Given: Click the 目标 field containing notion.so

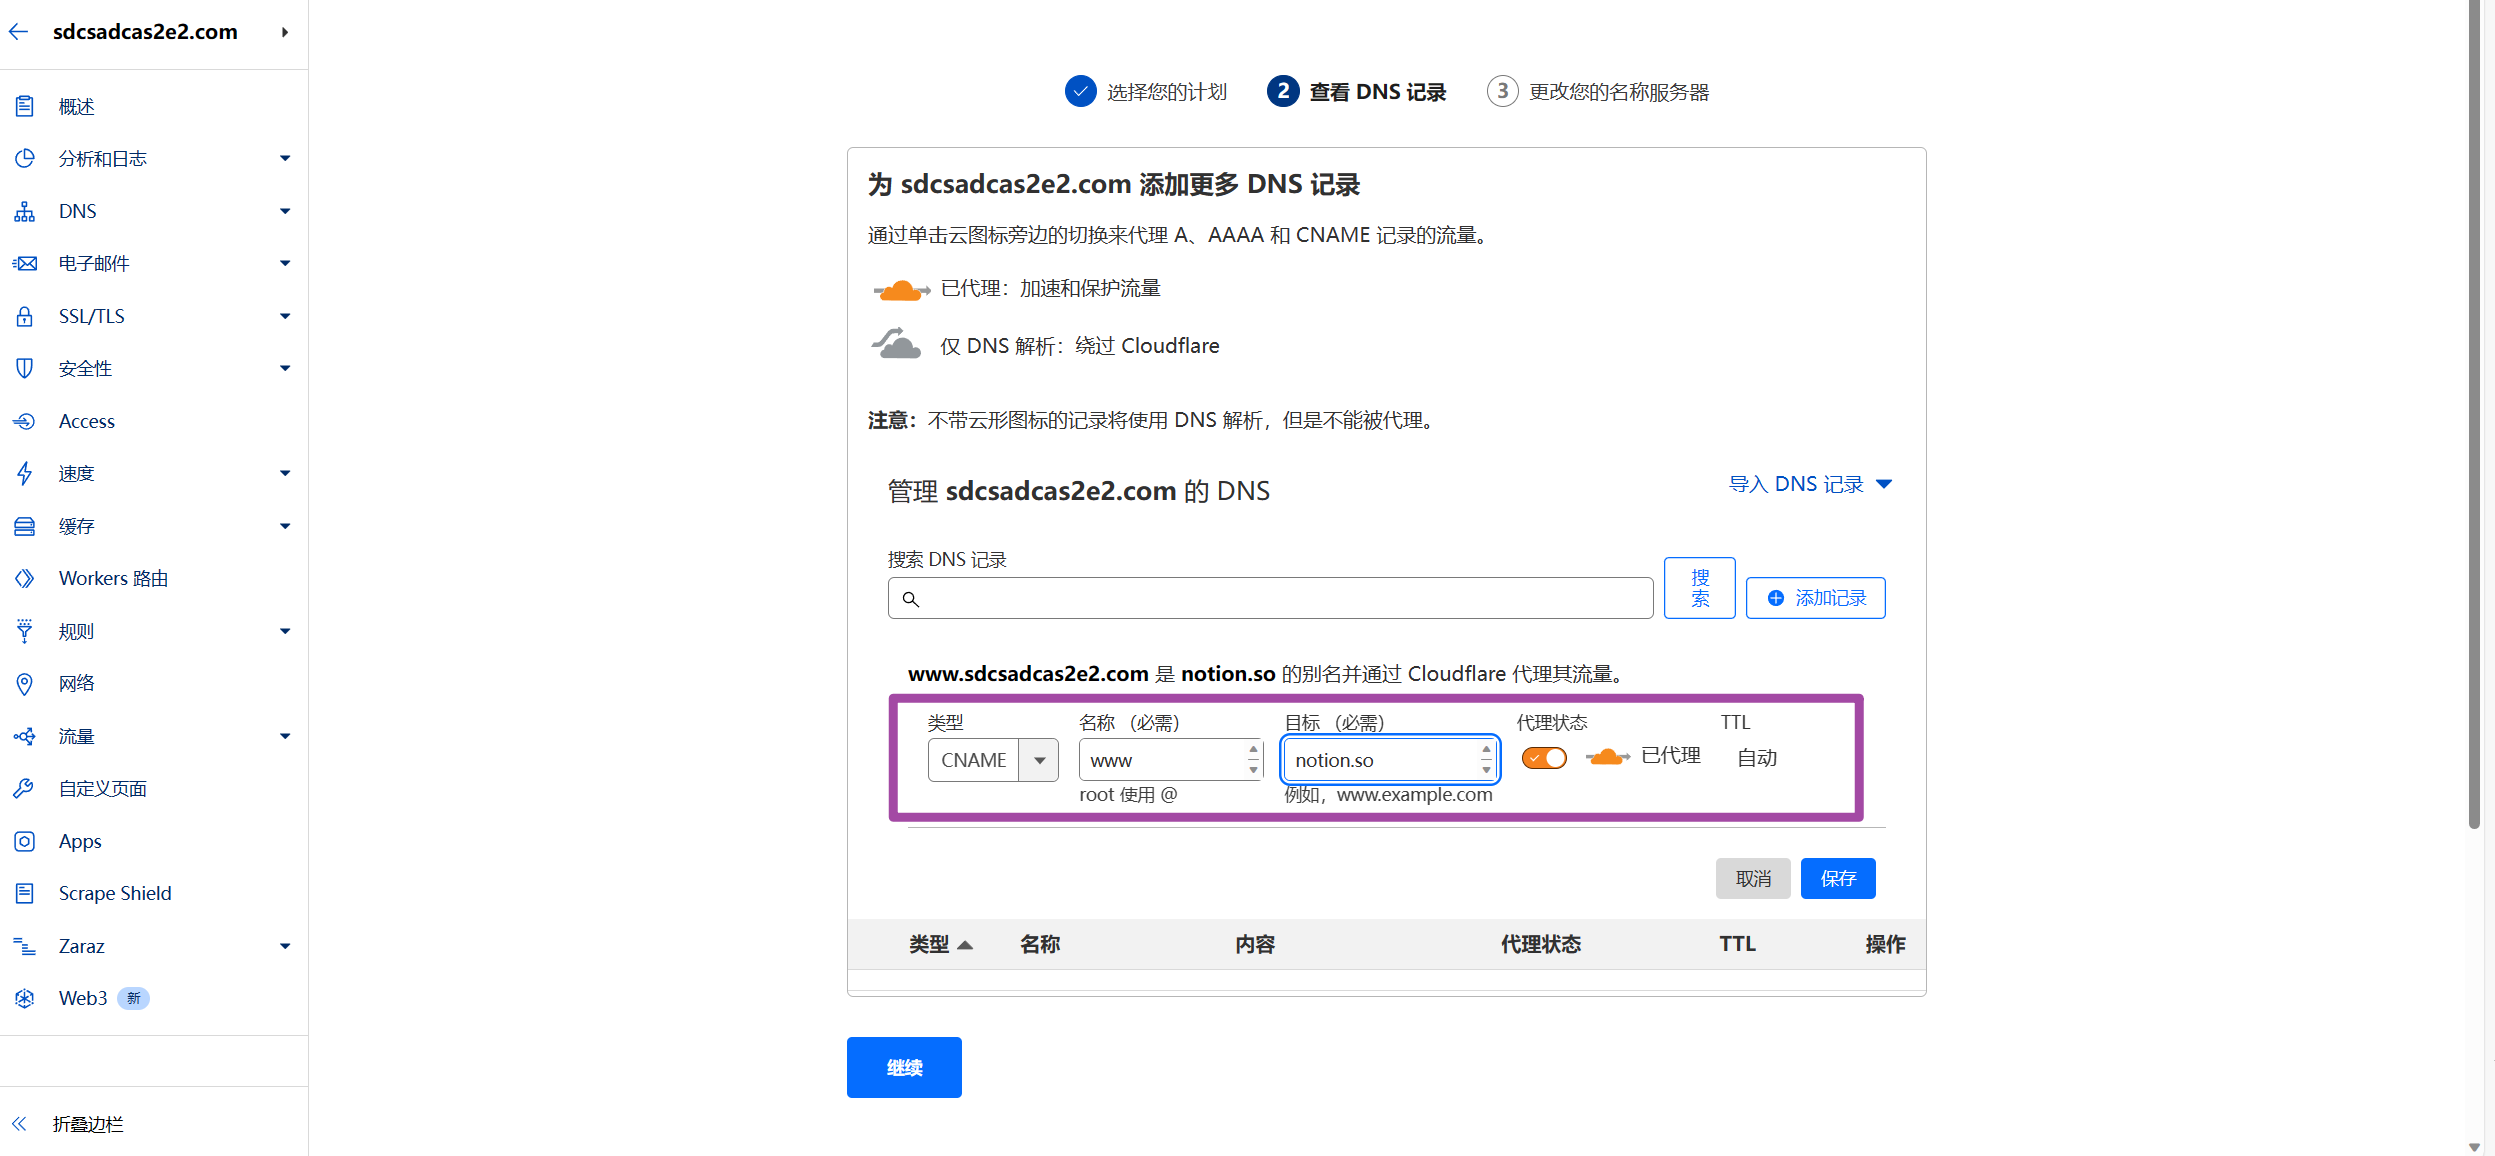Looking at the screenshot, I should 1390,760.
